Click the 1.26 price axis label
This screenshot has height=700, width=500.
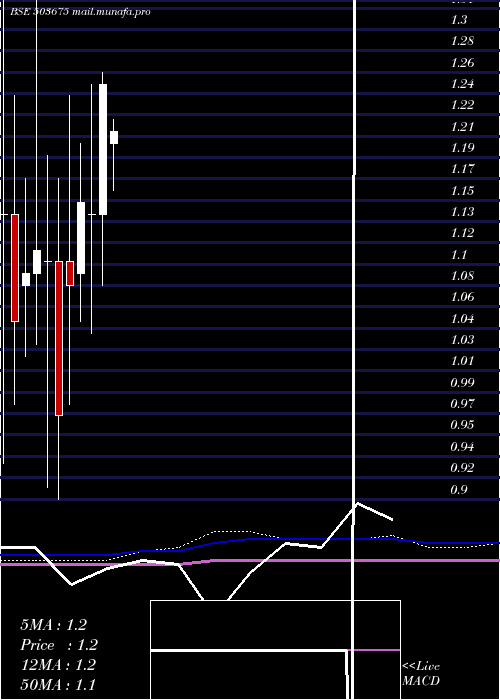click(462, 62)
